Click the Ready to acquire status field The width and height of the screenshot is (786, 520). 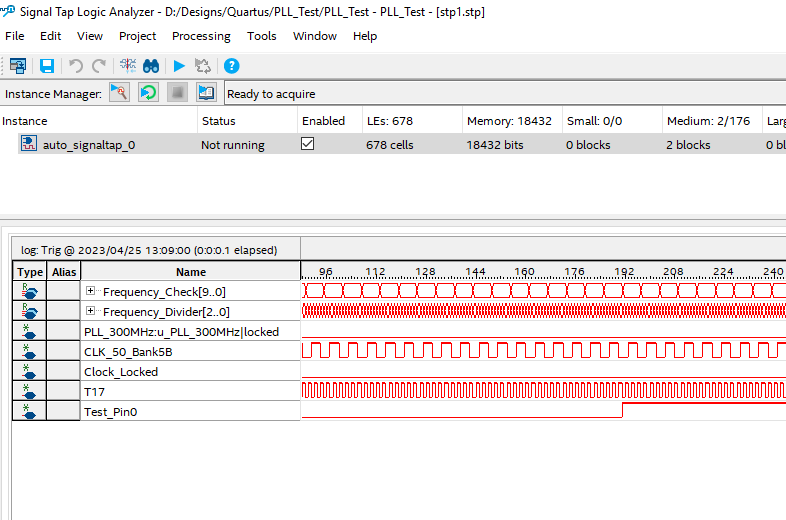(x=505, y=94)
